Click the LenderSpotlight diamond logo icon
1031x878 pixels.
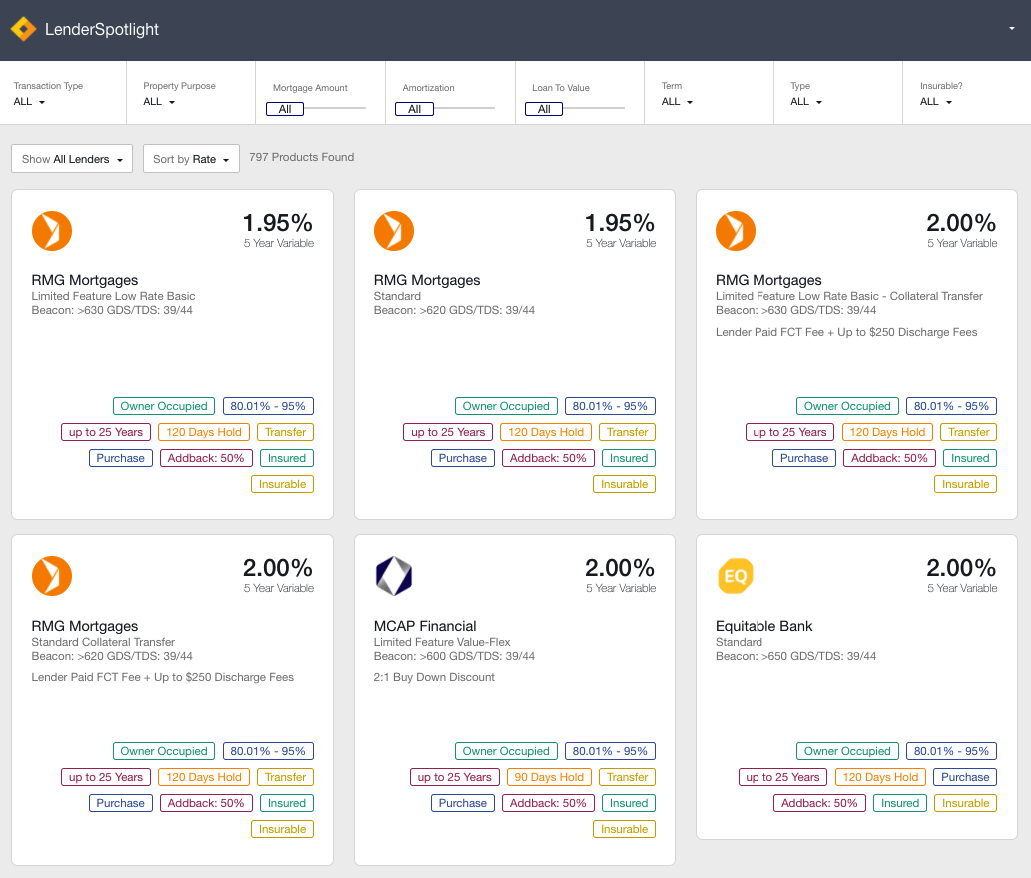[23, 29]
